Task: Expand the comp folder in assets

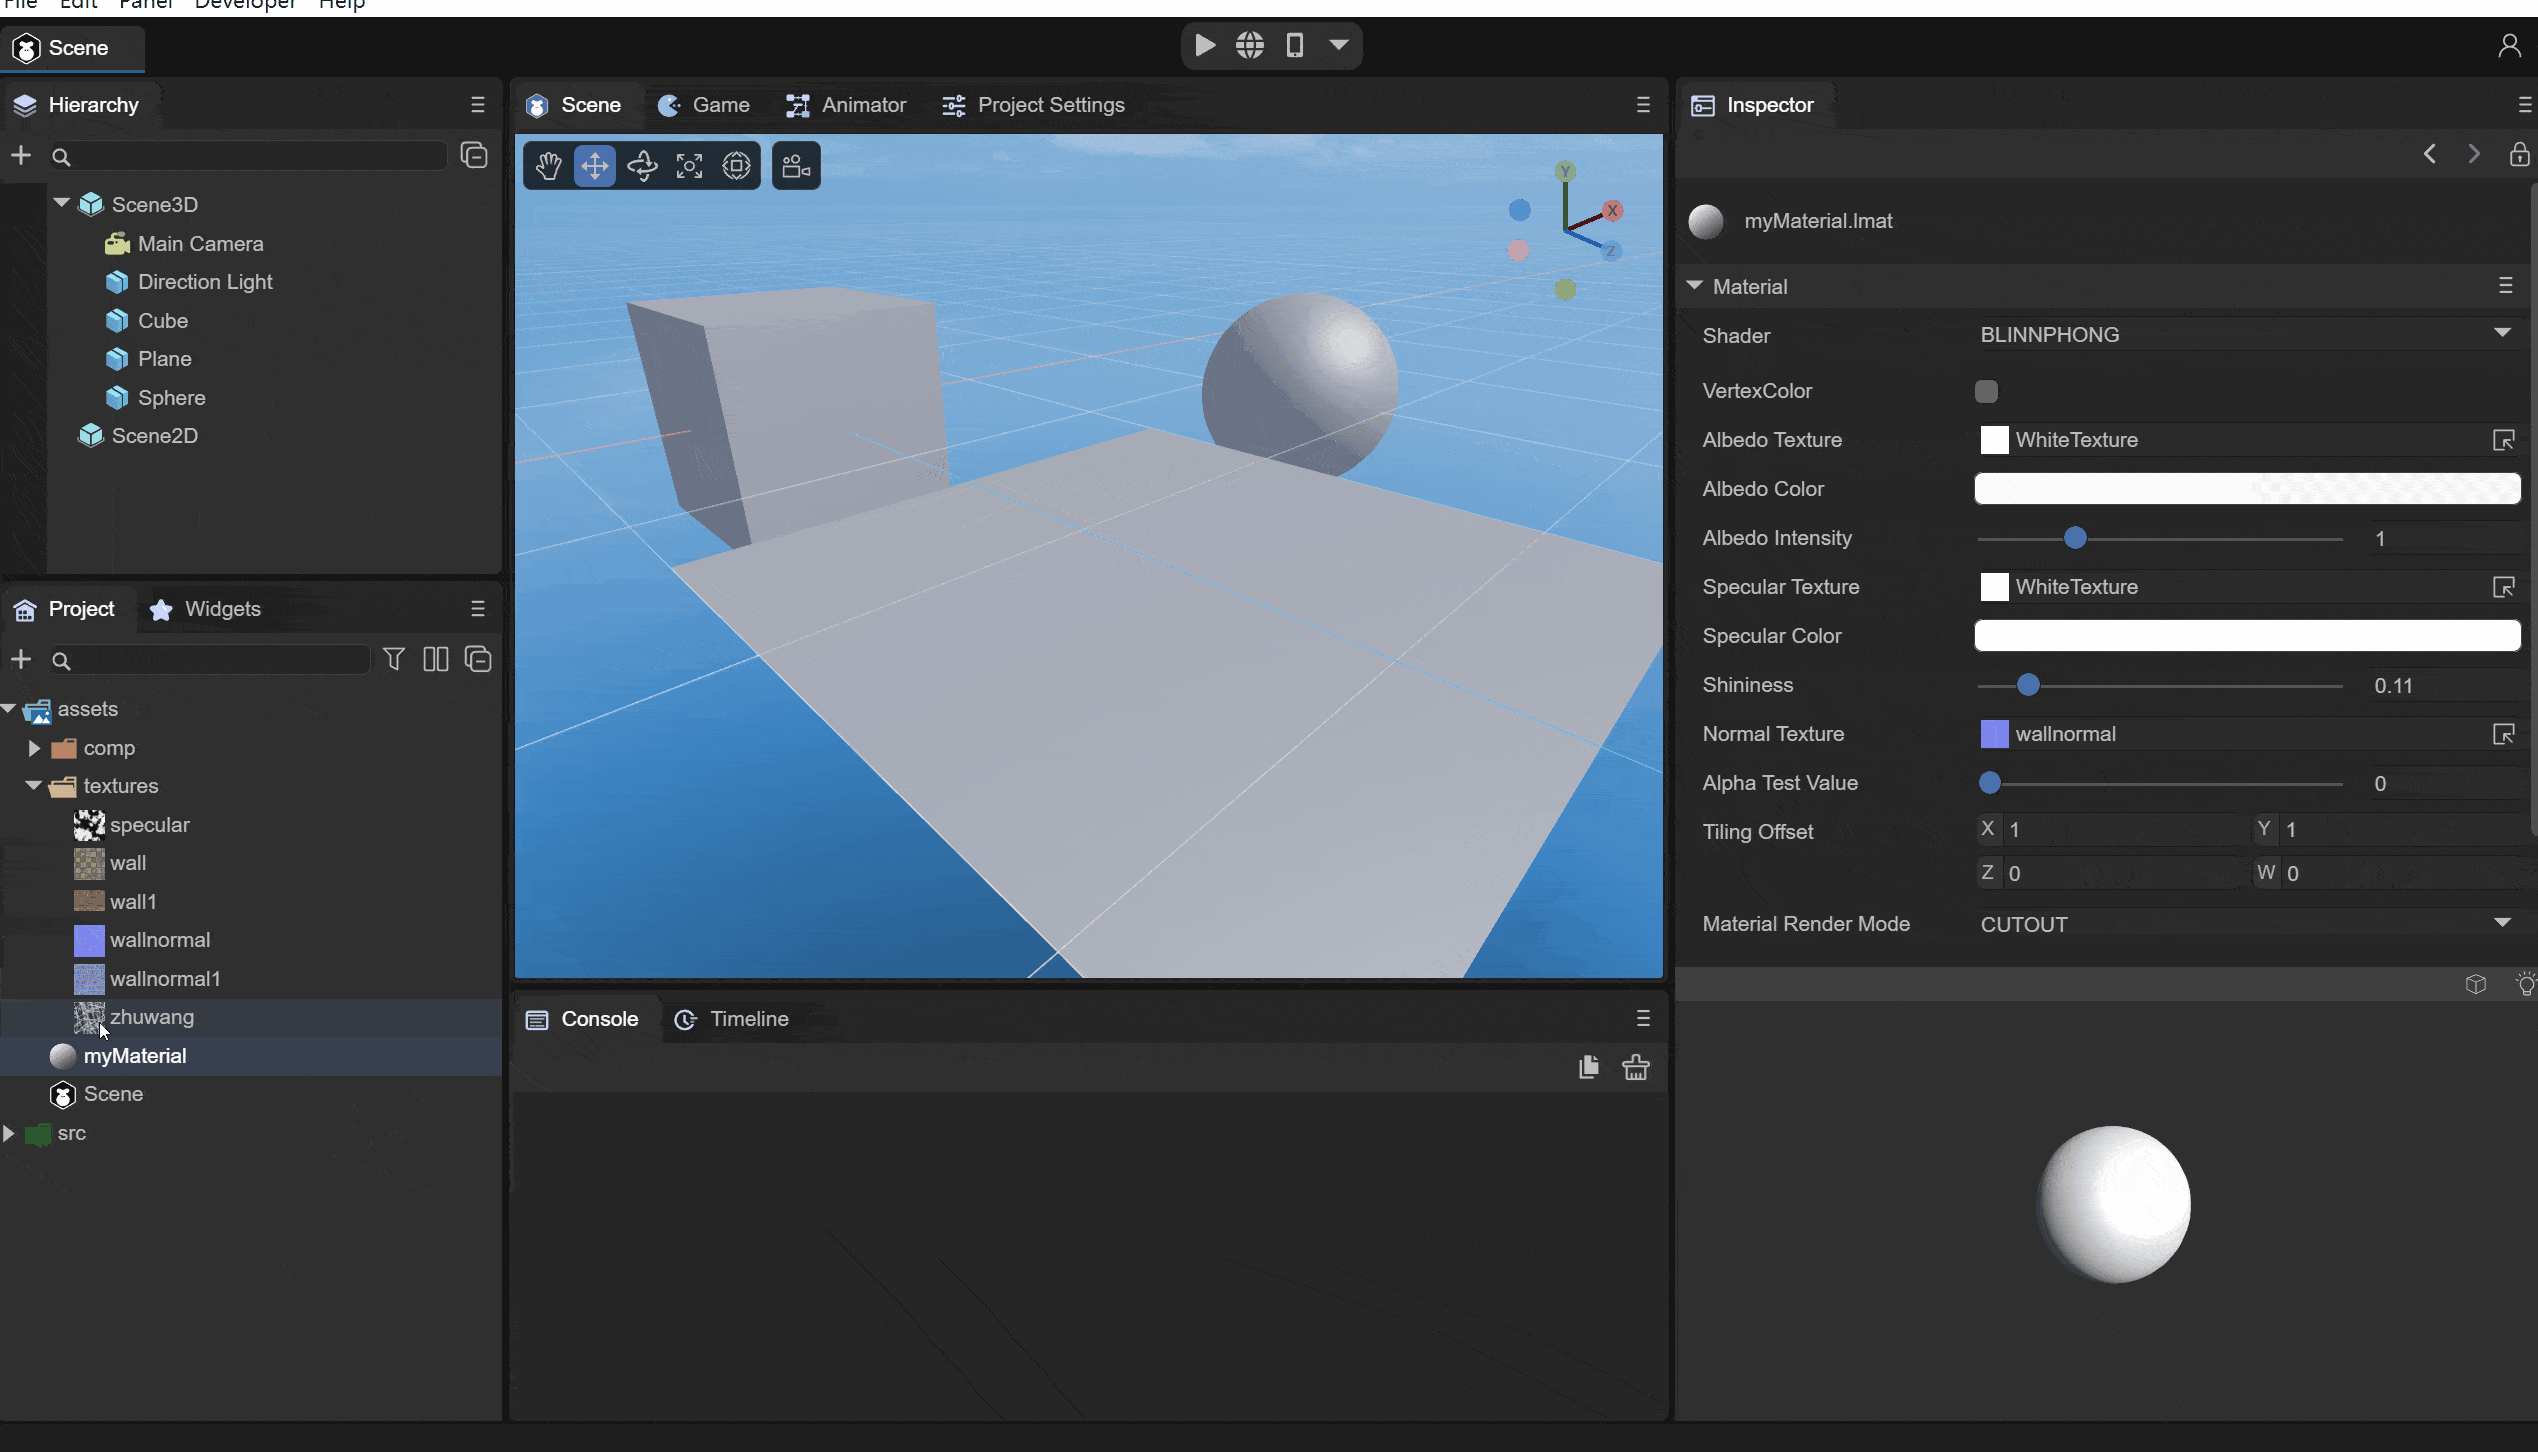Action: click(x=34, y=748)
